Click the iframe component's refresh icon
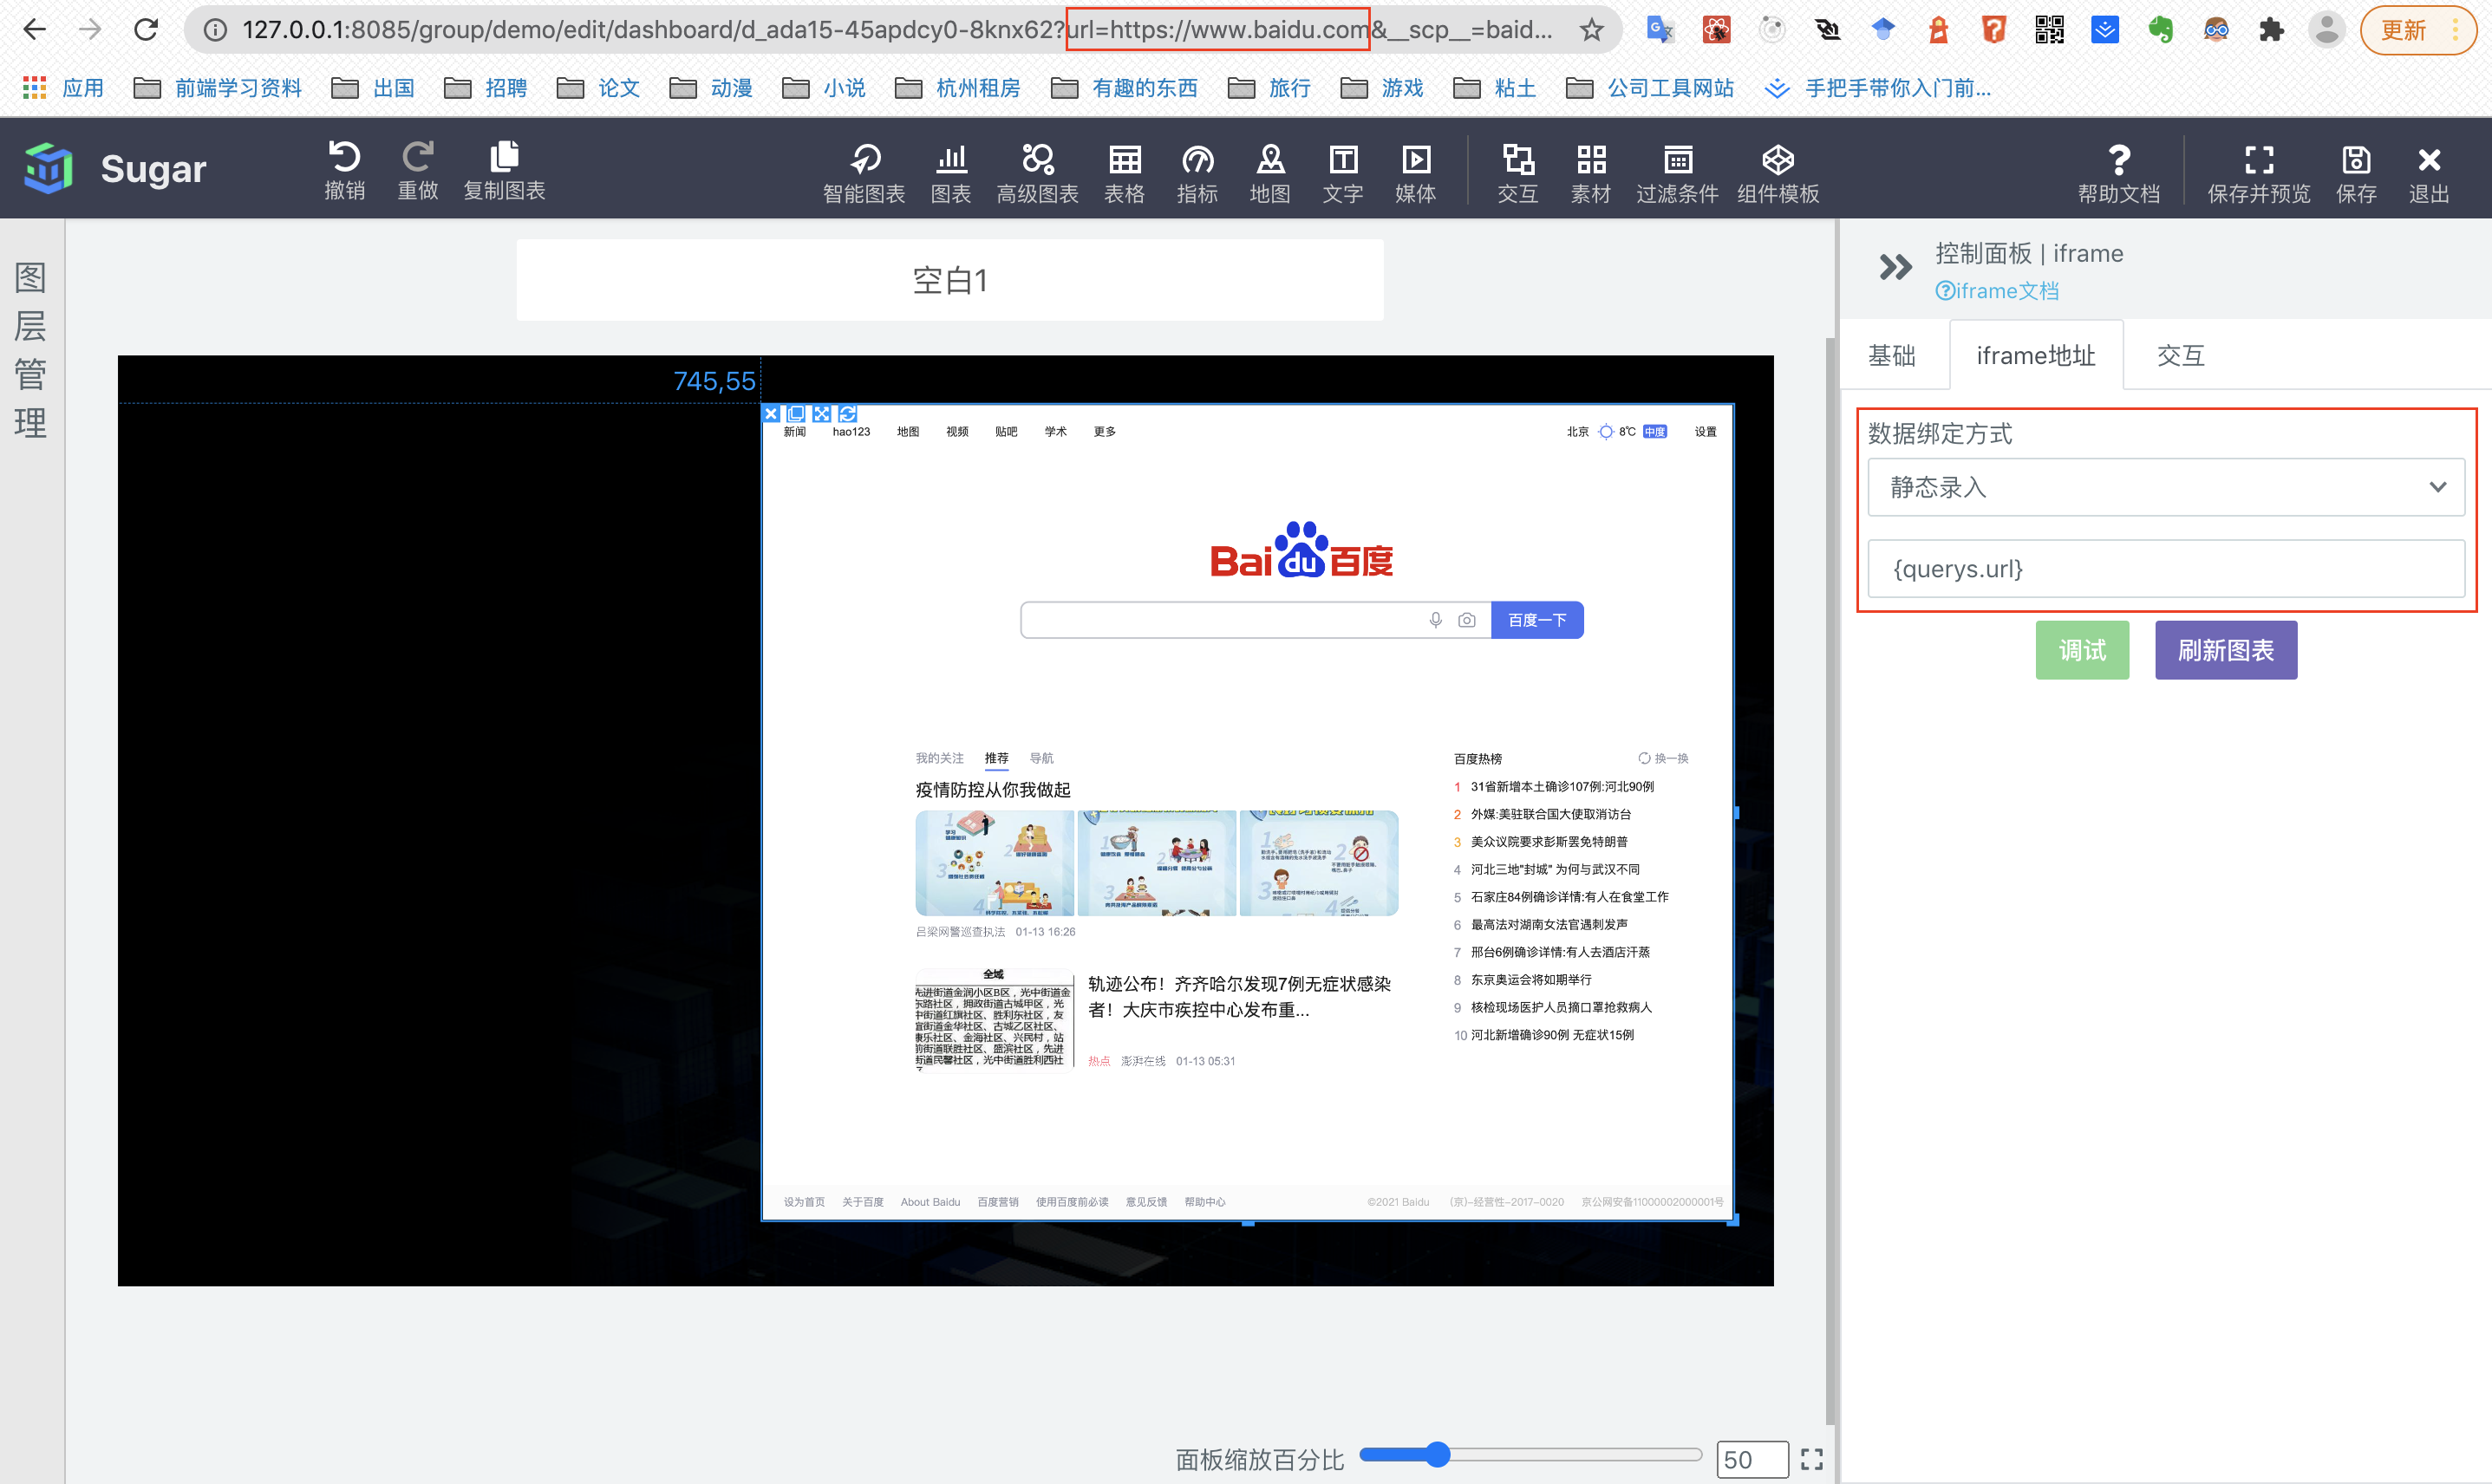The image size is (2492, 1484). click(x=848, y=413)
